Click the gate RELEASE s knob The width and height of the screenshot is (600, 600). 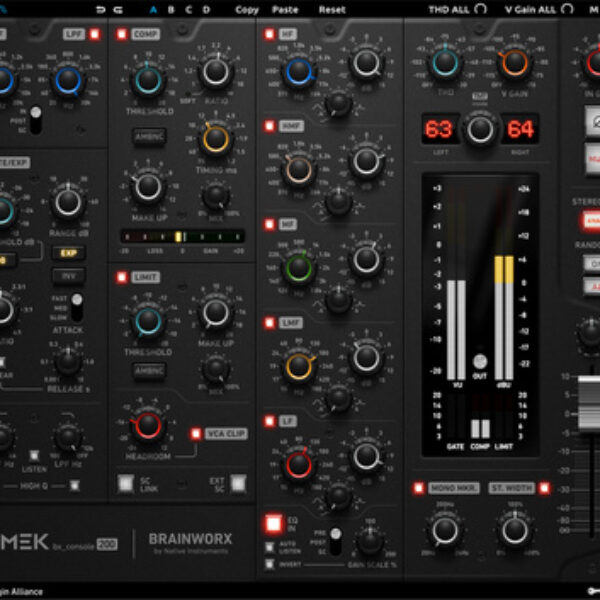click(x=68, y=362)
